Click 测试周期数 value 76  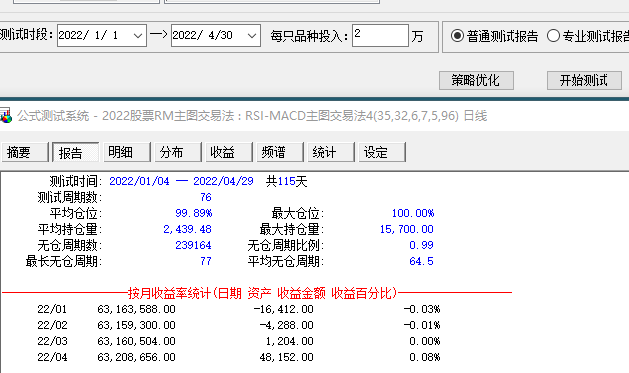206,197
